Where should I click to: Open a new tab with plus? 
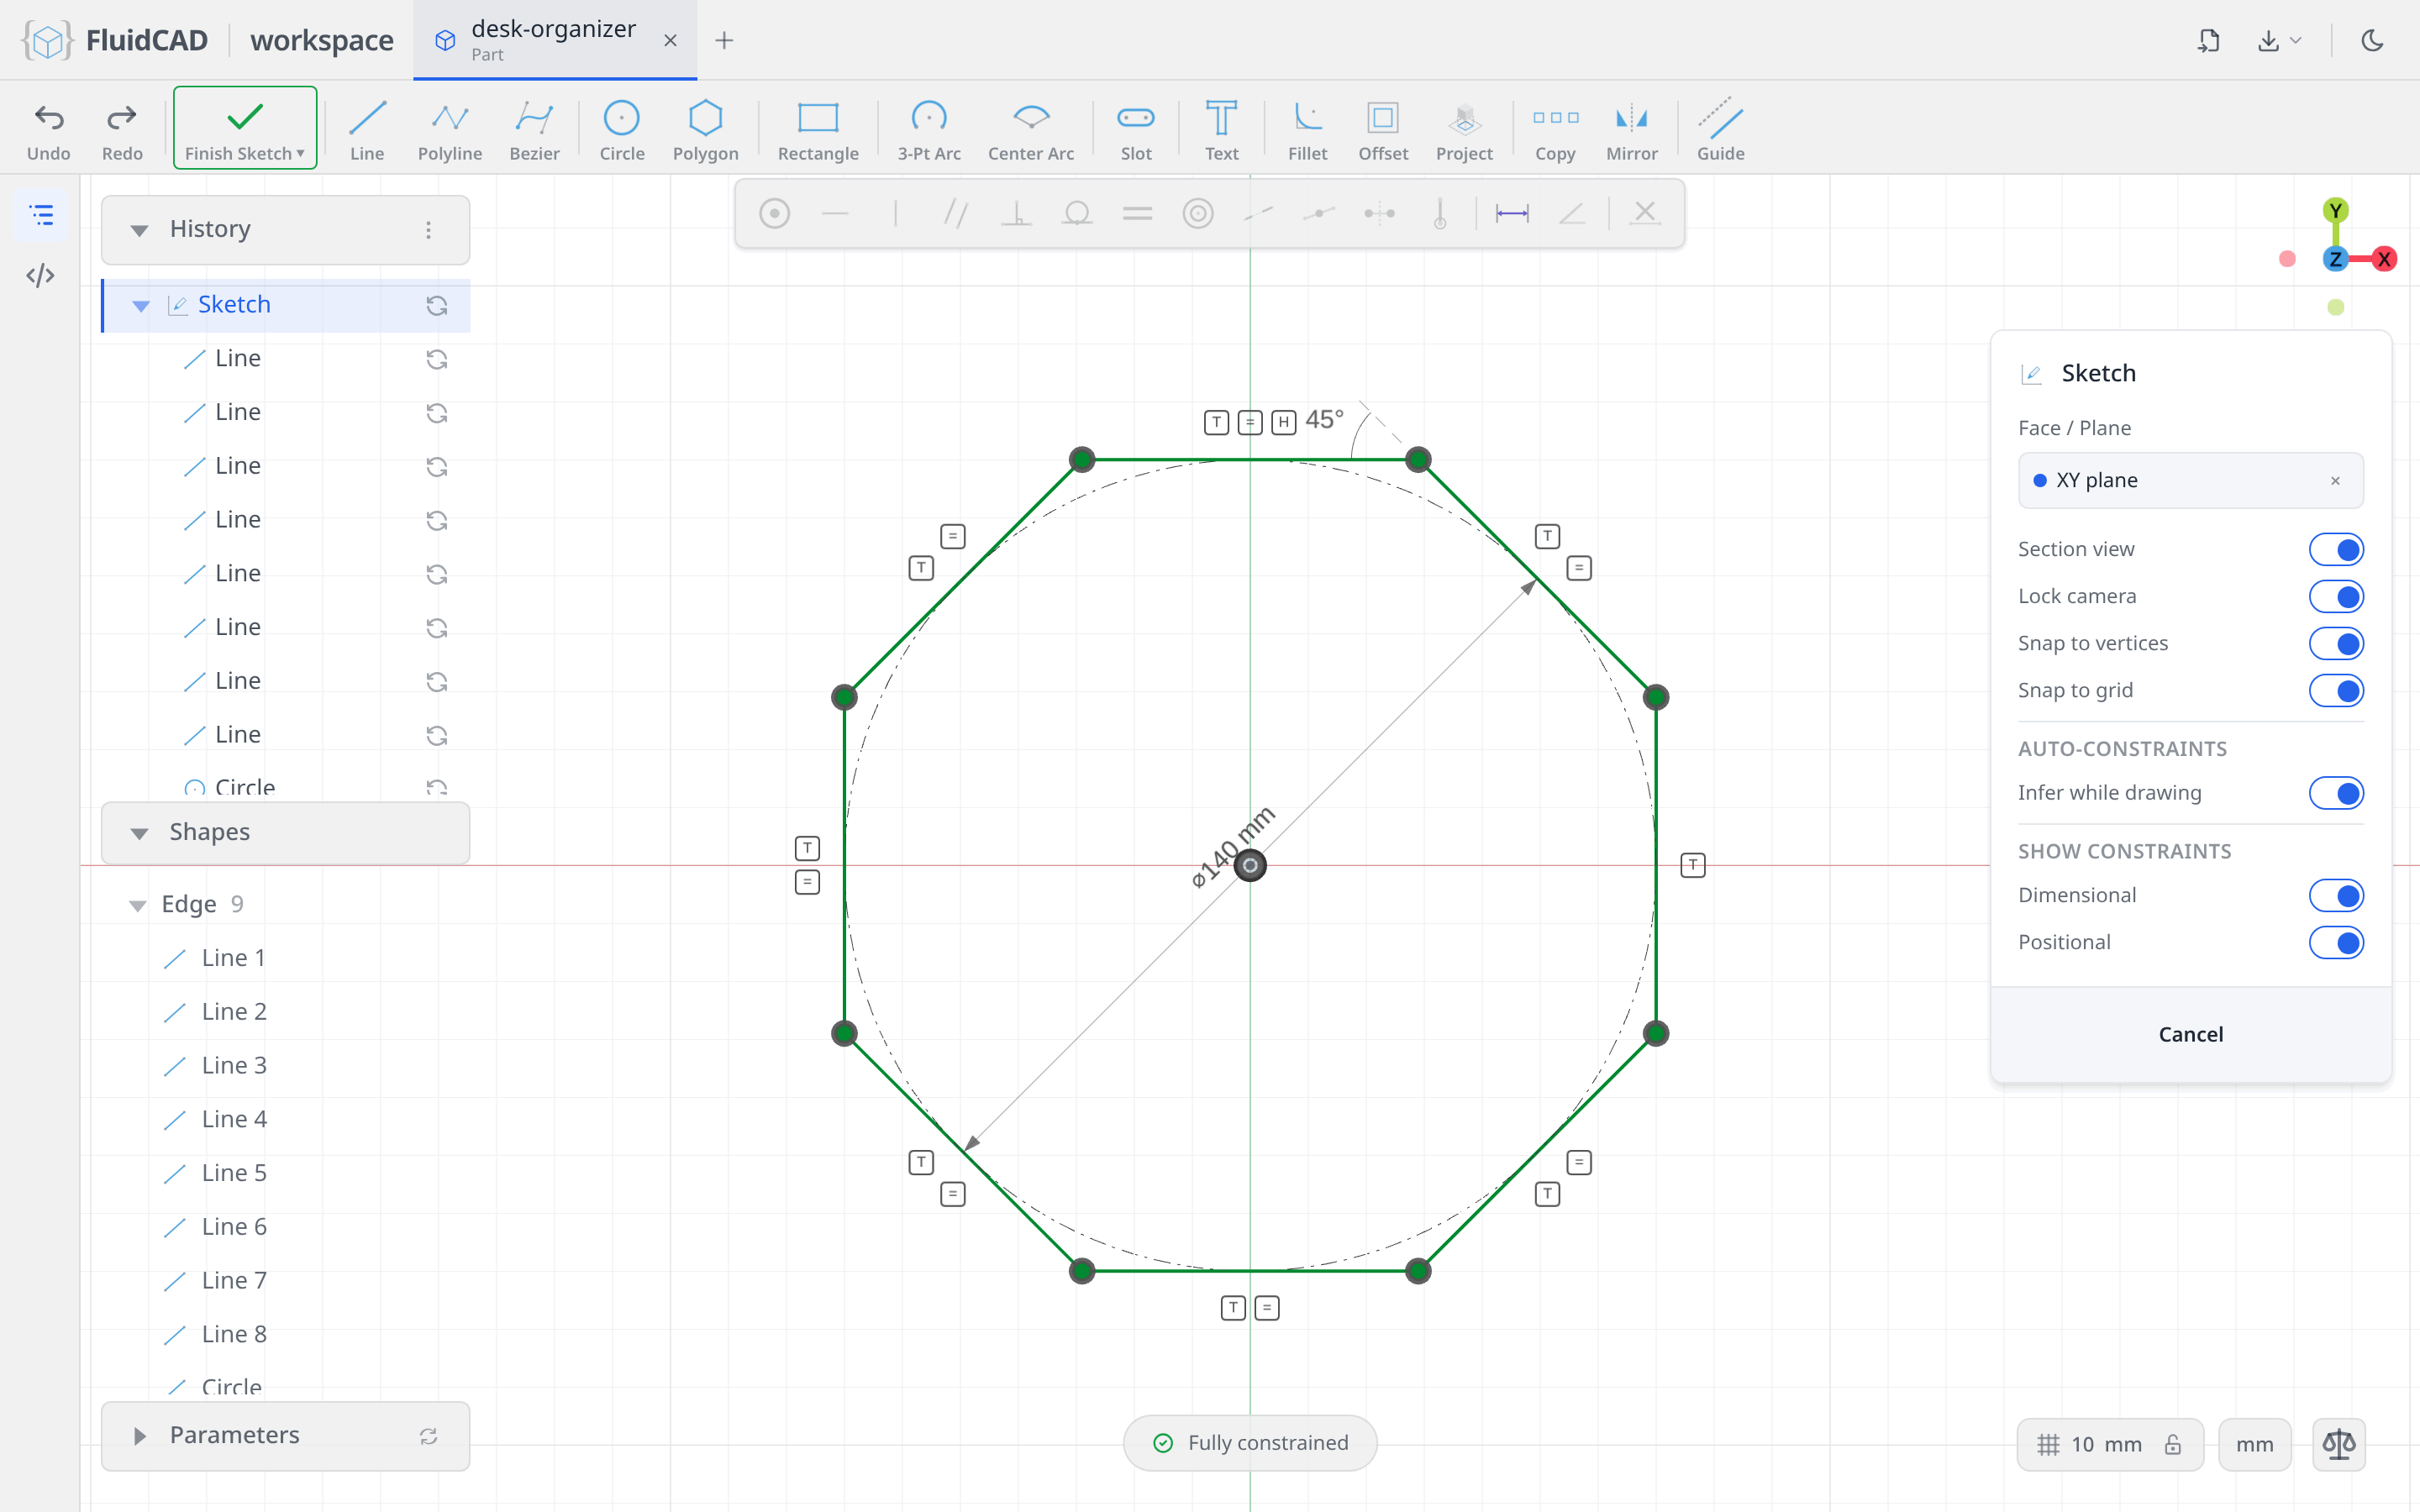pyautogui.click(x=724, y=40)
